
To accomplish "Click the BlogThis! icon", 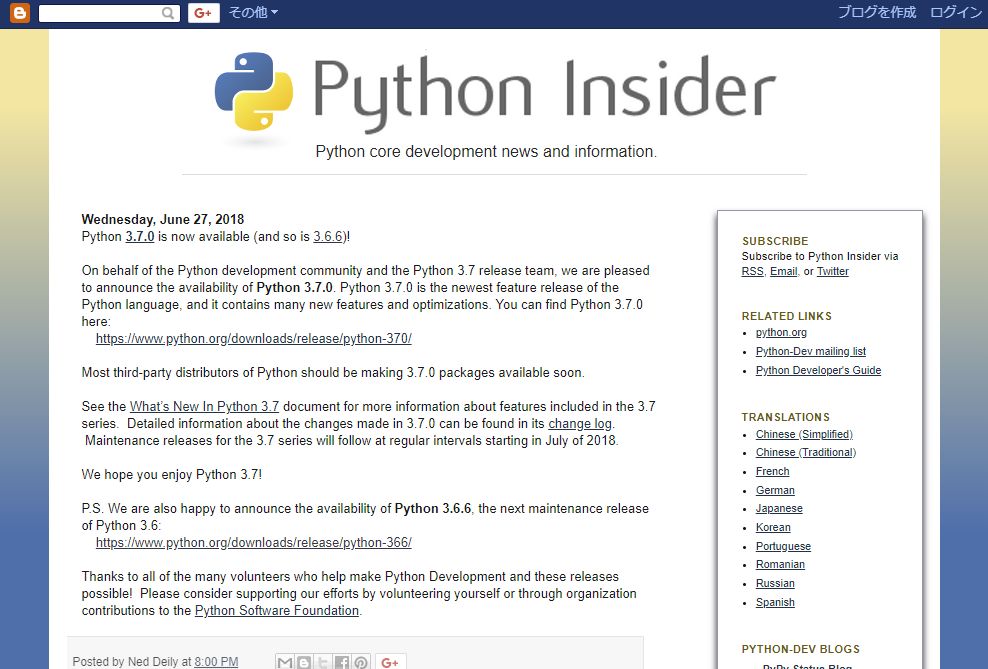I will point(303,661).
